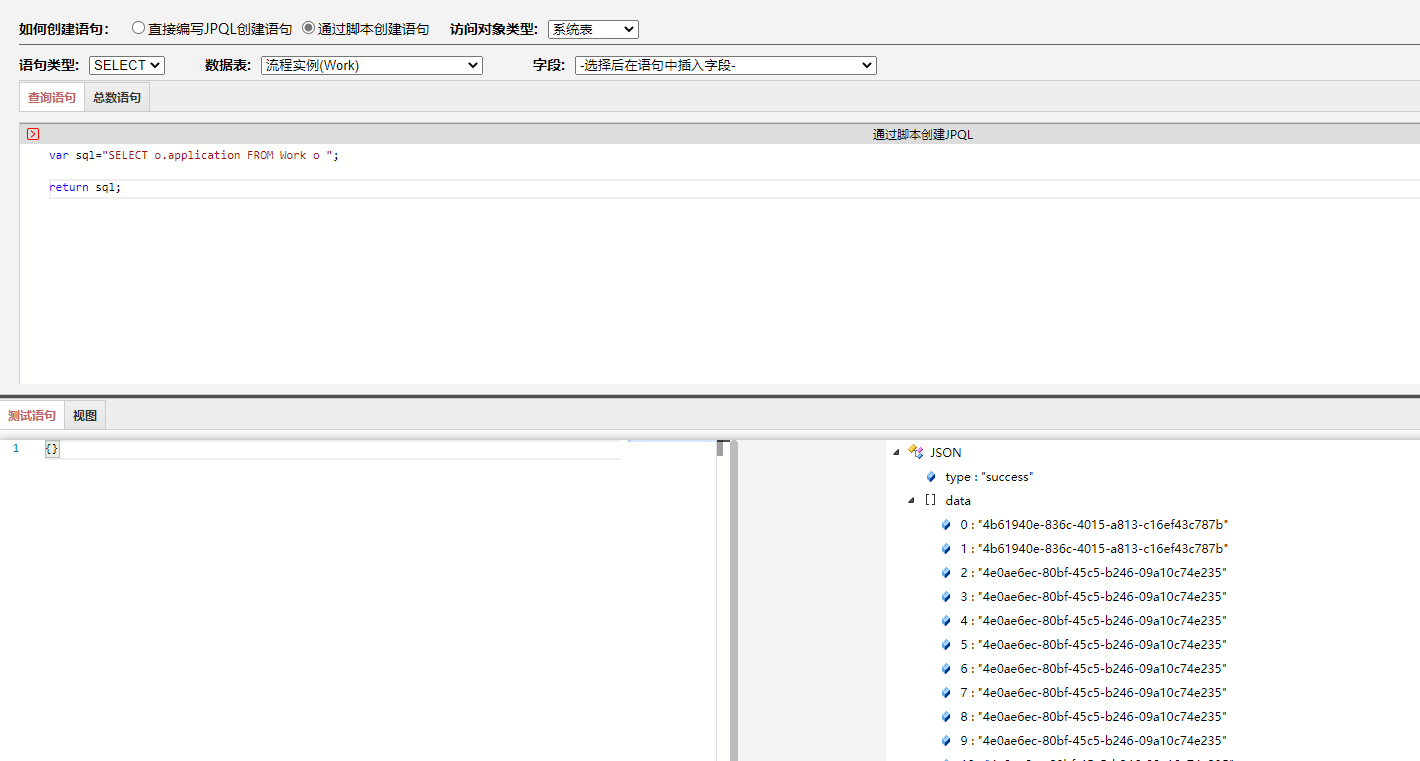This screenshot has height=761, width=1420.
Task: Click the blue icon of data item 0
Action: (946, 525)
